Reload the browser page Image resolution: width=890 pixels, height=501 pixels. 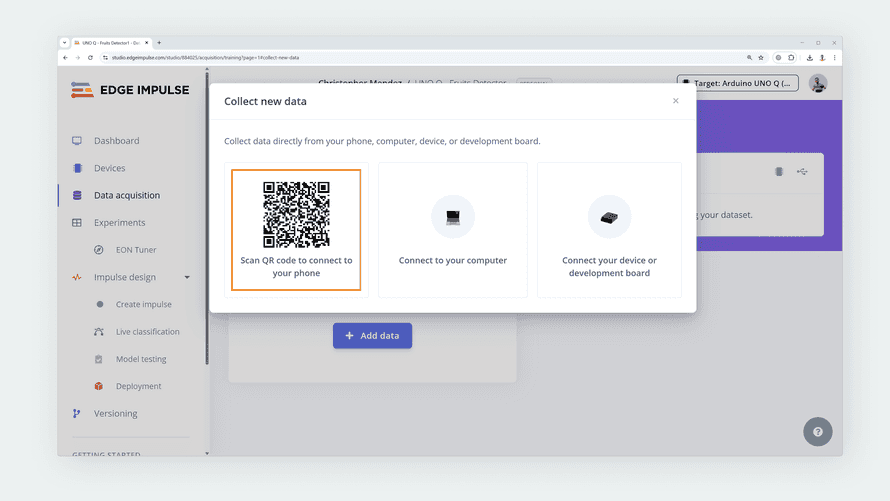[90, 58]
